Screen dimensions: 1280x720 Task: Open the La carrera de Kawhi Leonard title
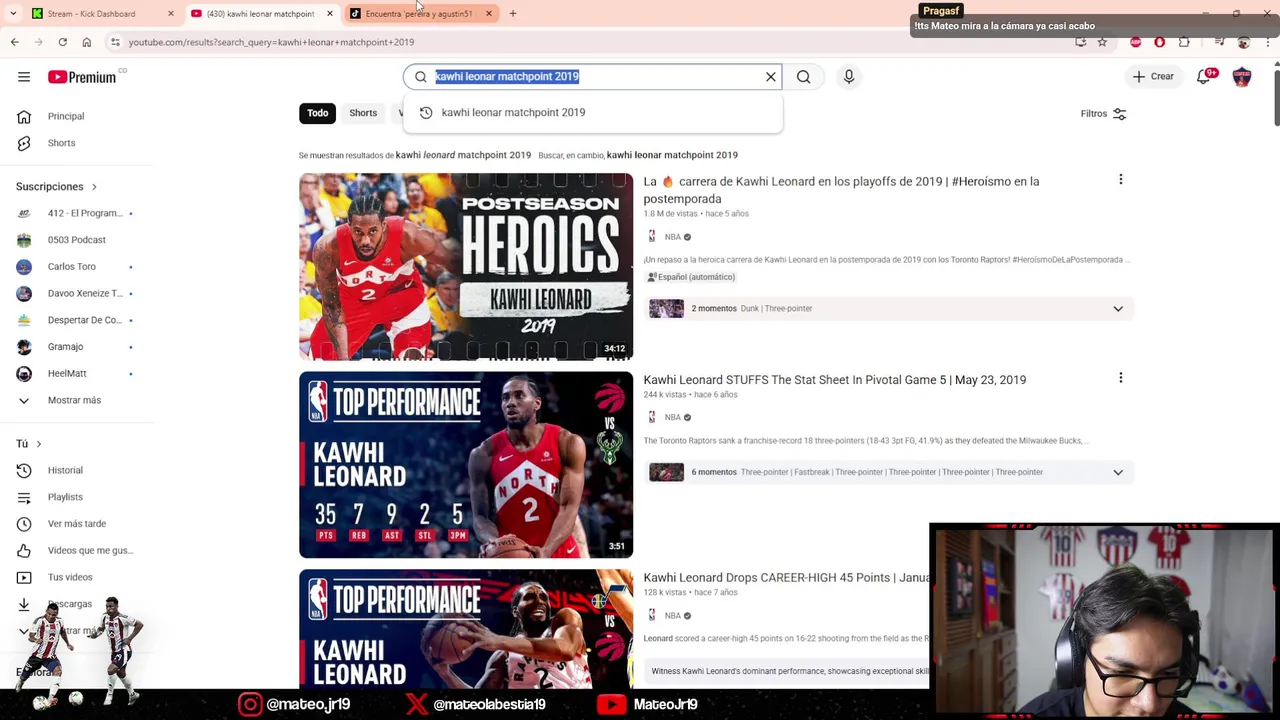click(841, 190)
